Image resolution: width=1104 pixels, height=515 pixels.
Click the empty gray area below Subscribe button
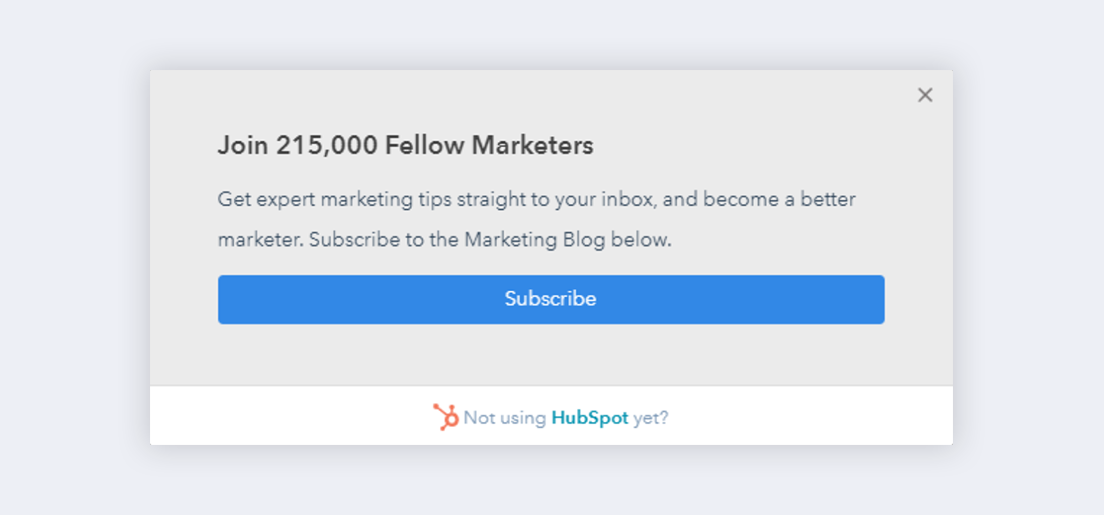click(551, 354)
